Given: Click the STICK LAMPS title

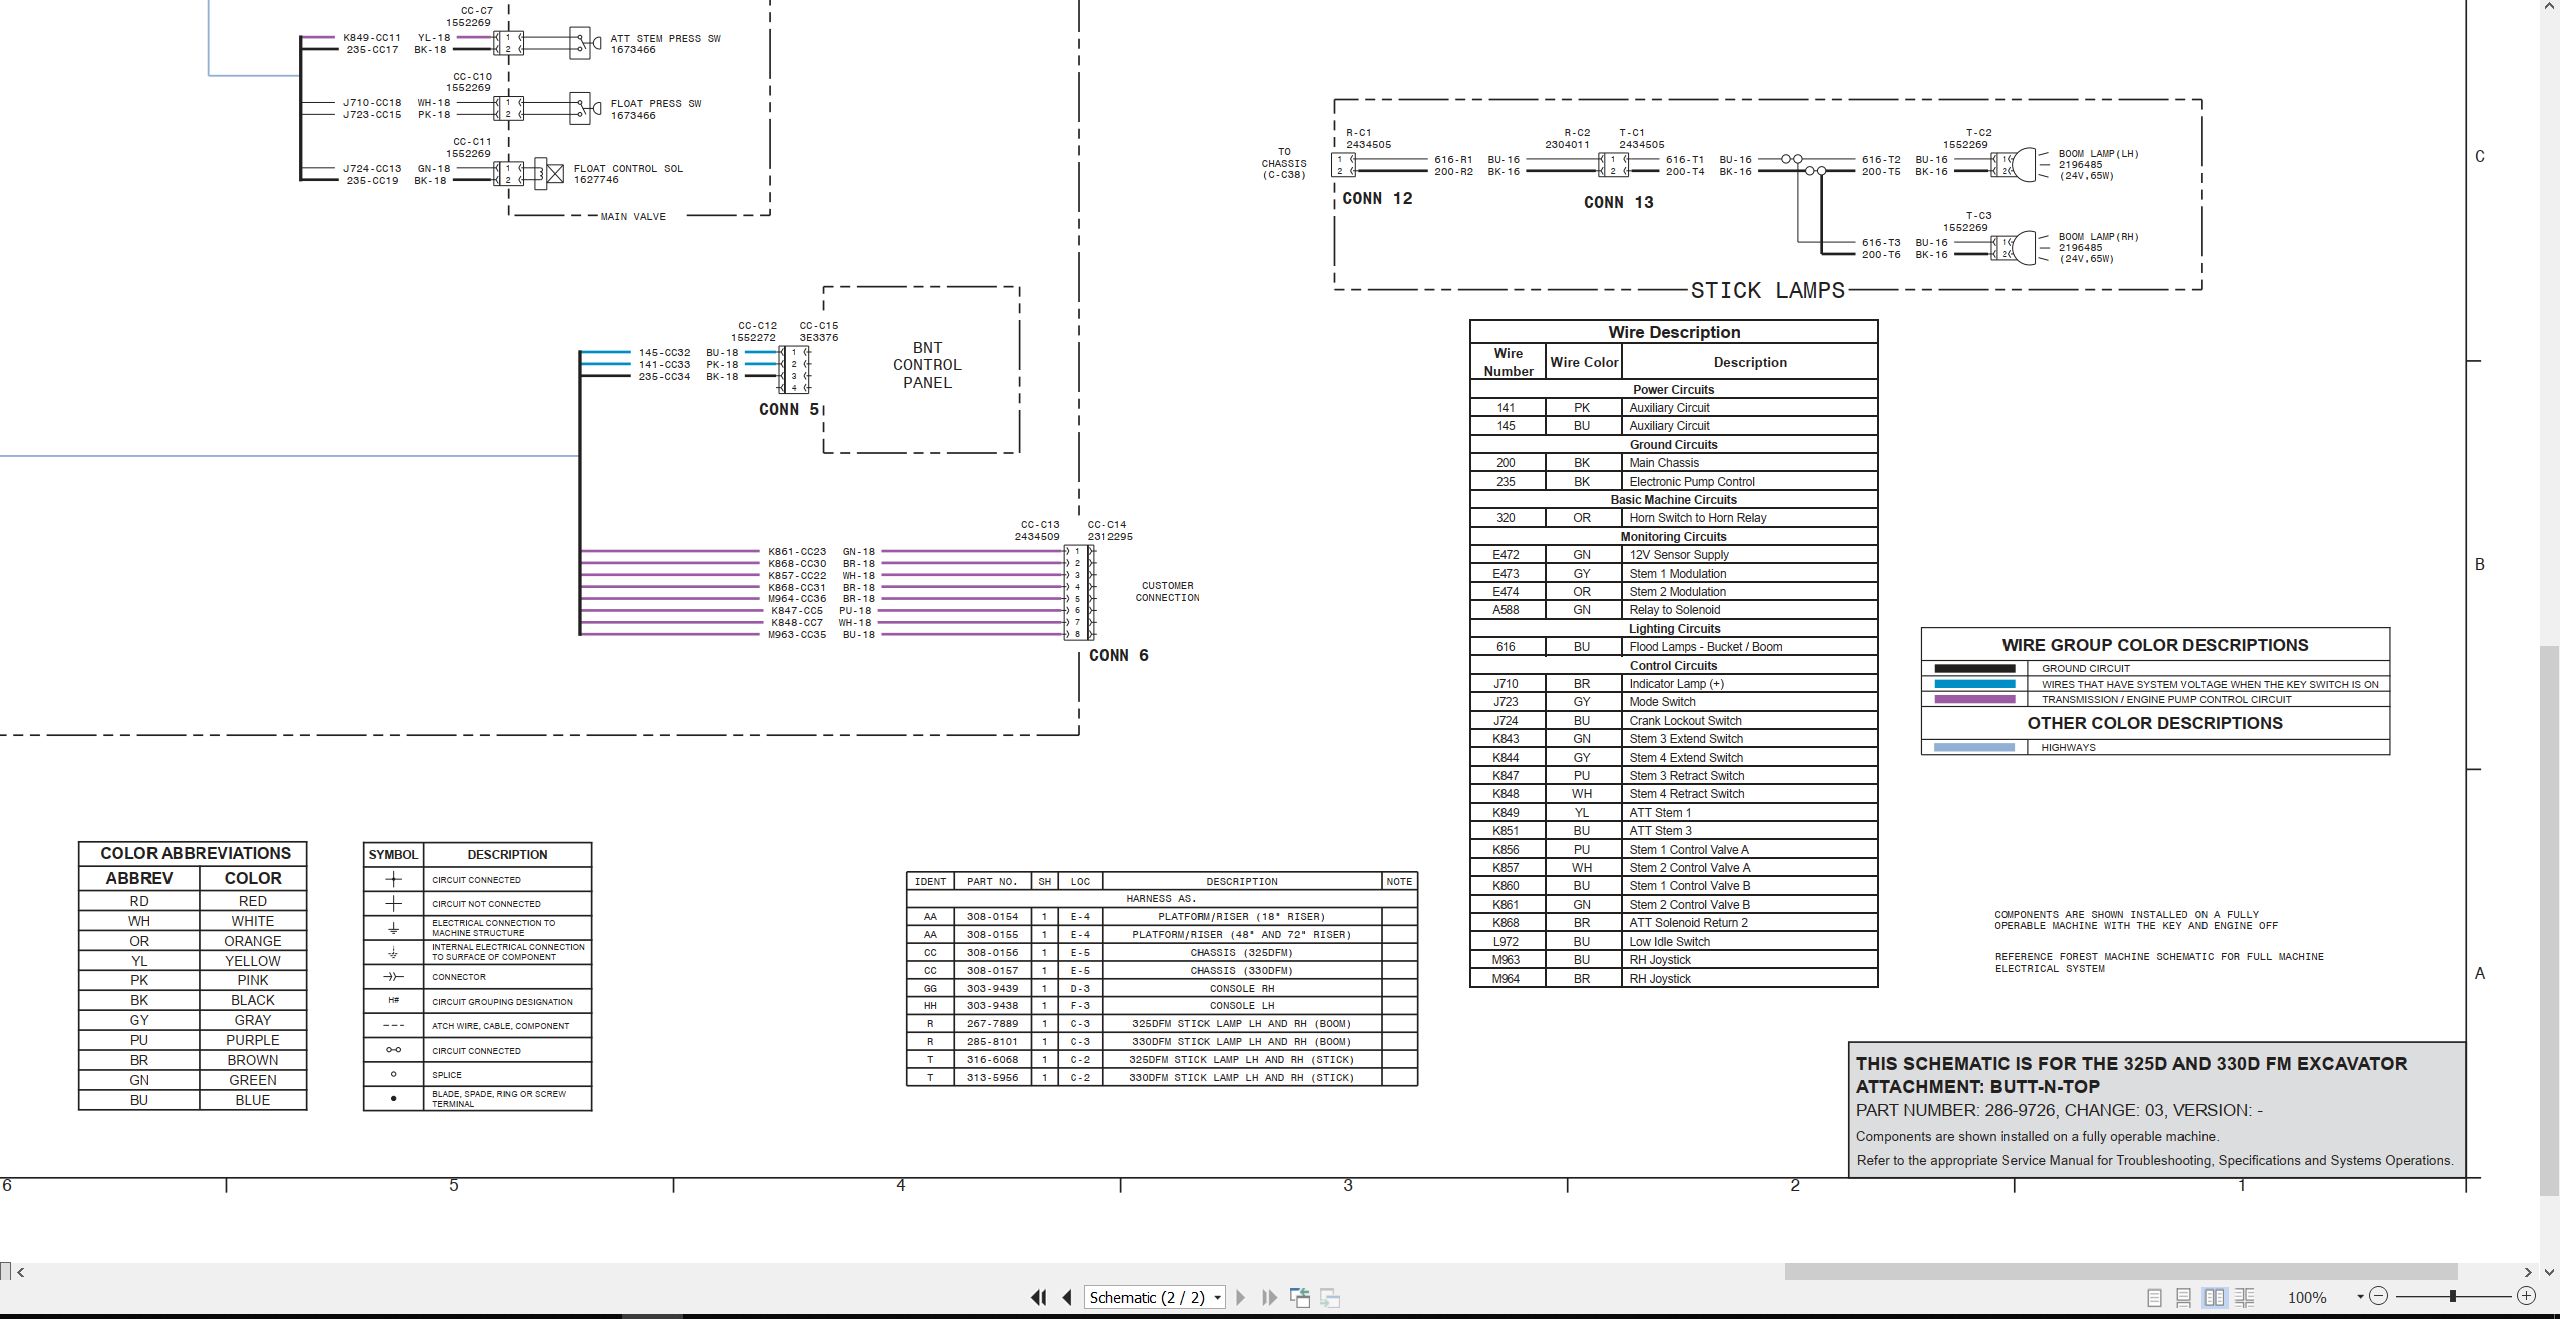Looking at the screenshot, I should 1767,290.
